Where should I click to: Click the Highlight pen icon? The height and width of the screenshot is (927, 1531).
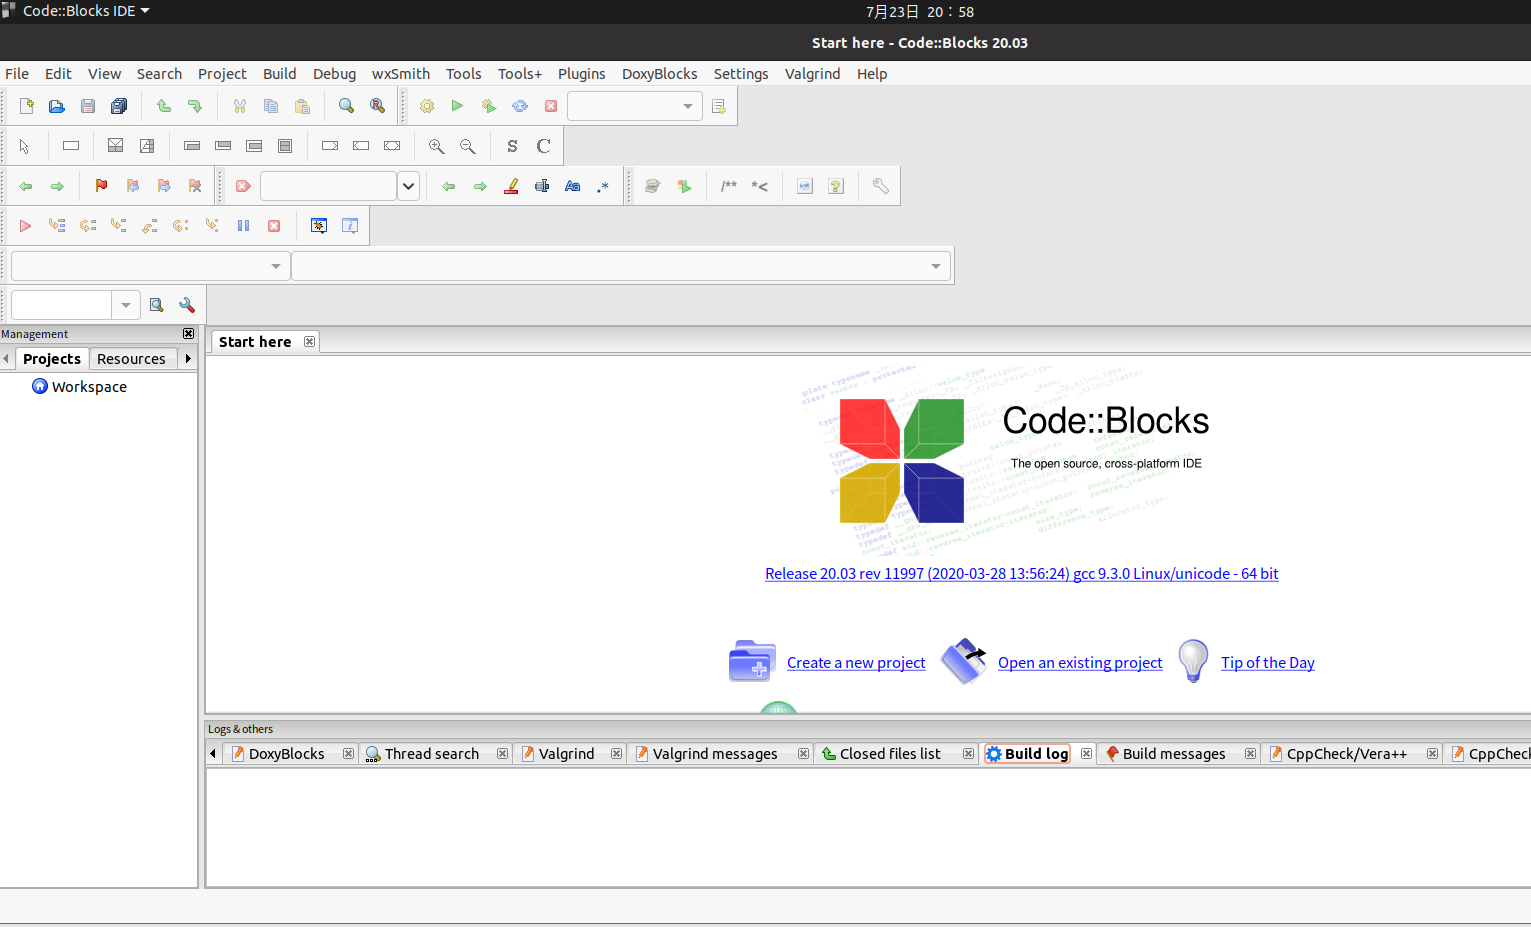[x=511, y=186]
